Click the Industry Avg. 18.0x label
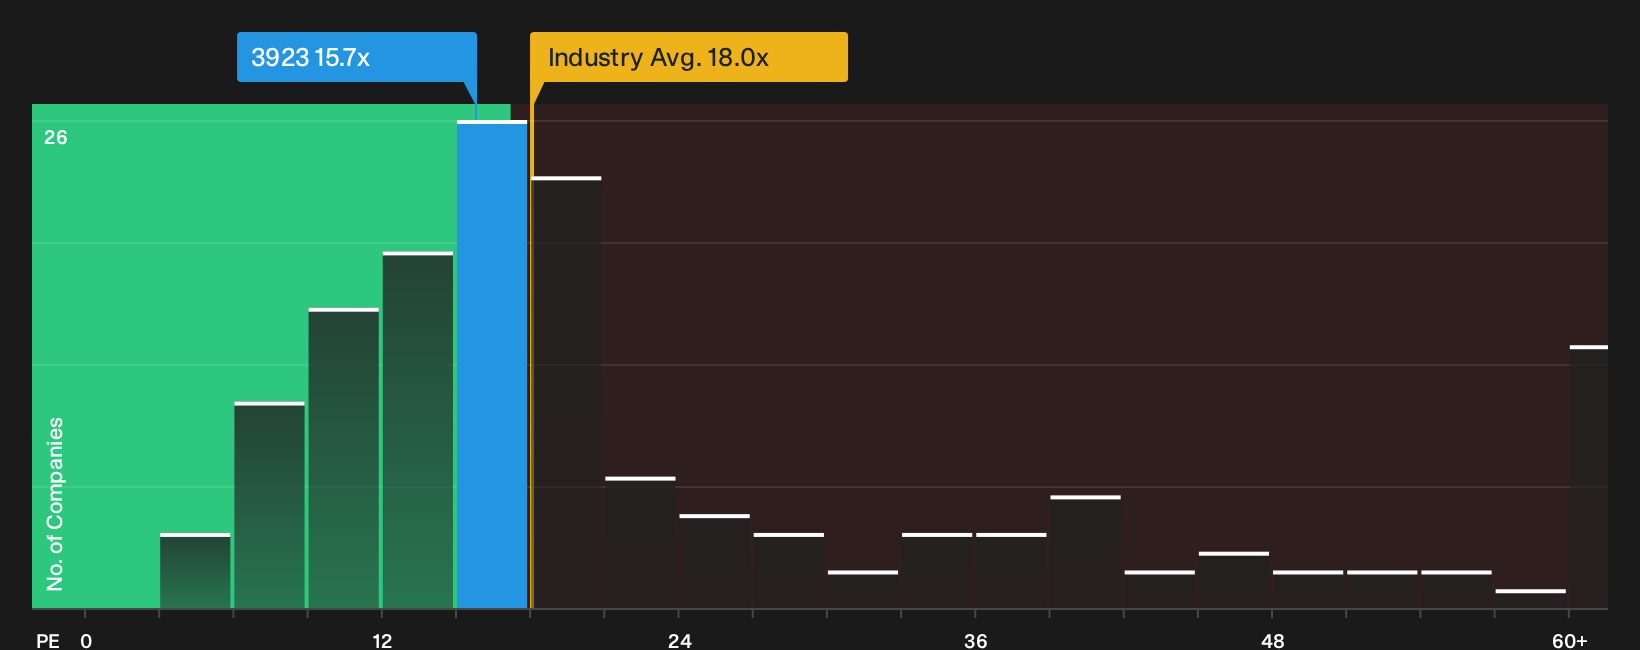 [688, 57]
